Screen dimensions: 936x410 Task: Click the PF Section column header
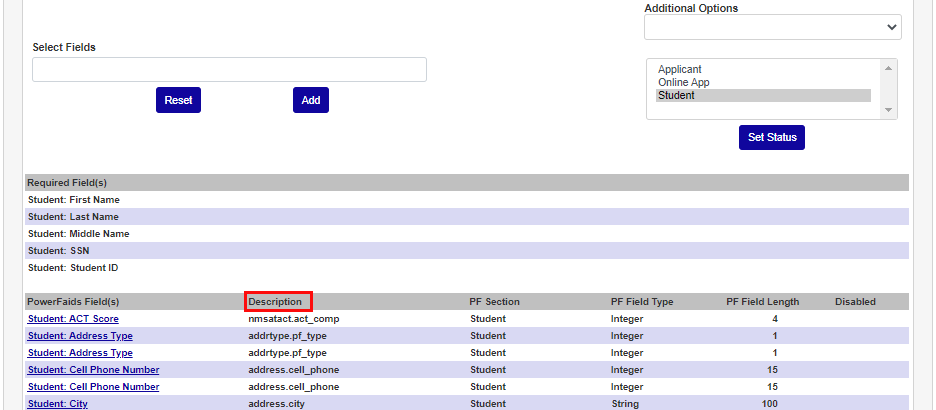coord(494,301)
